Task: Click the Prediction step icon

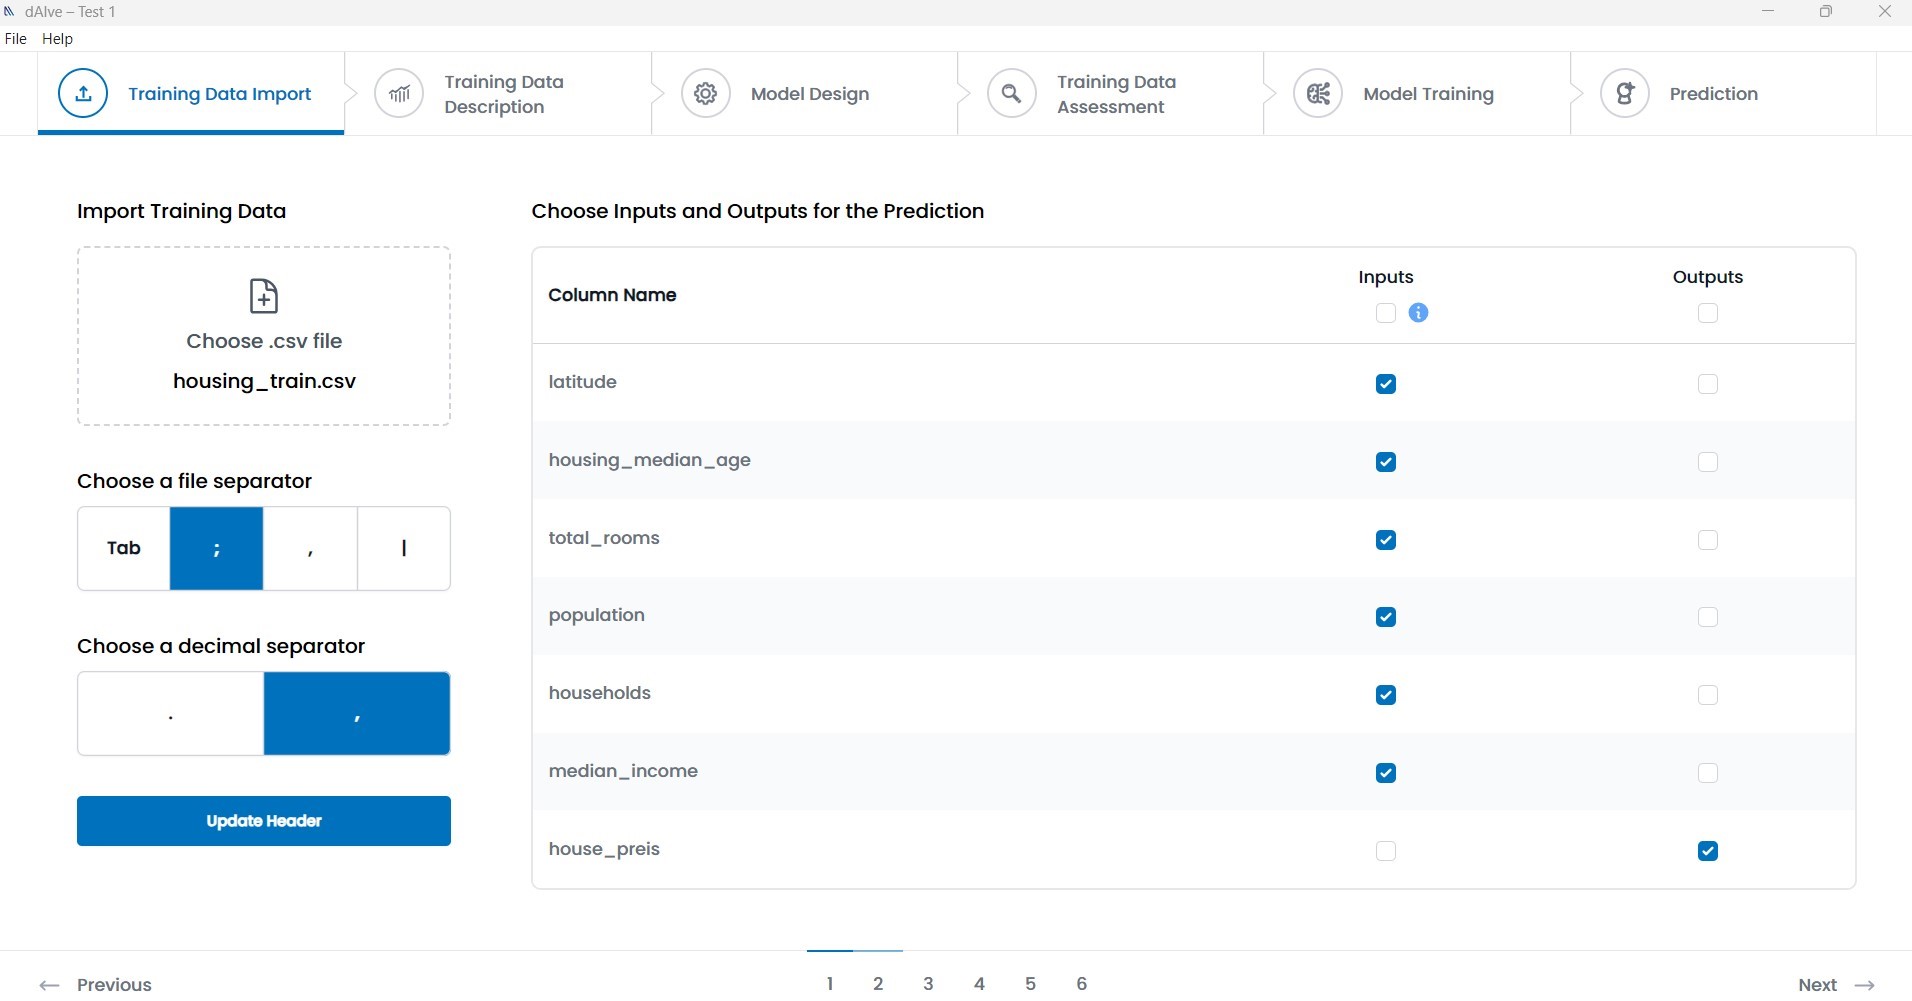Action: click(x=1625, y=93)
